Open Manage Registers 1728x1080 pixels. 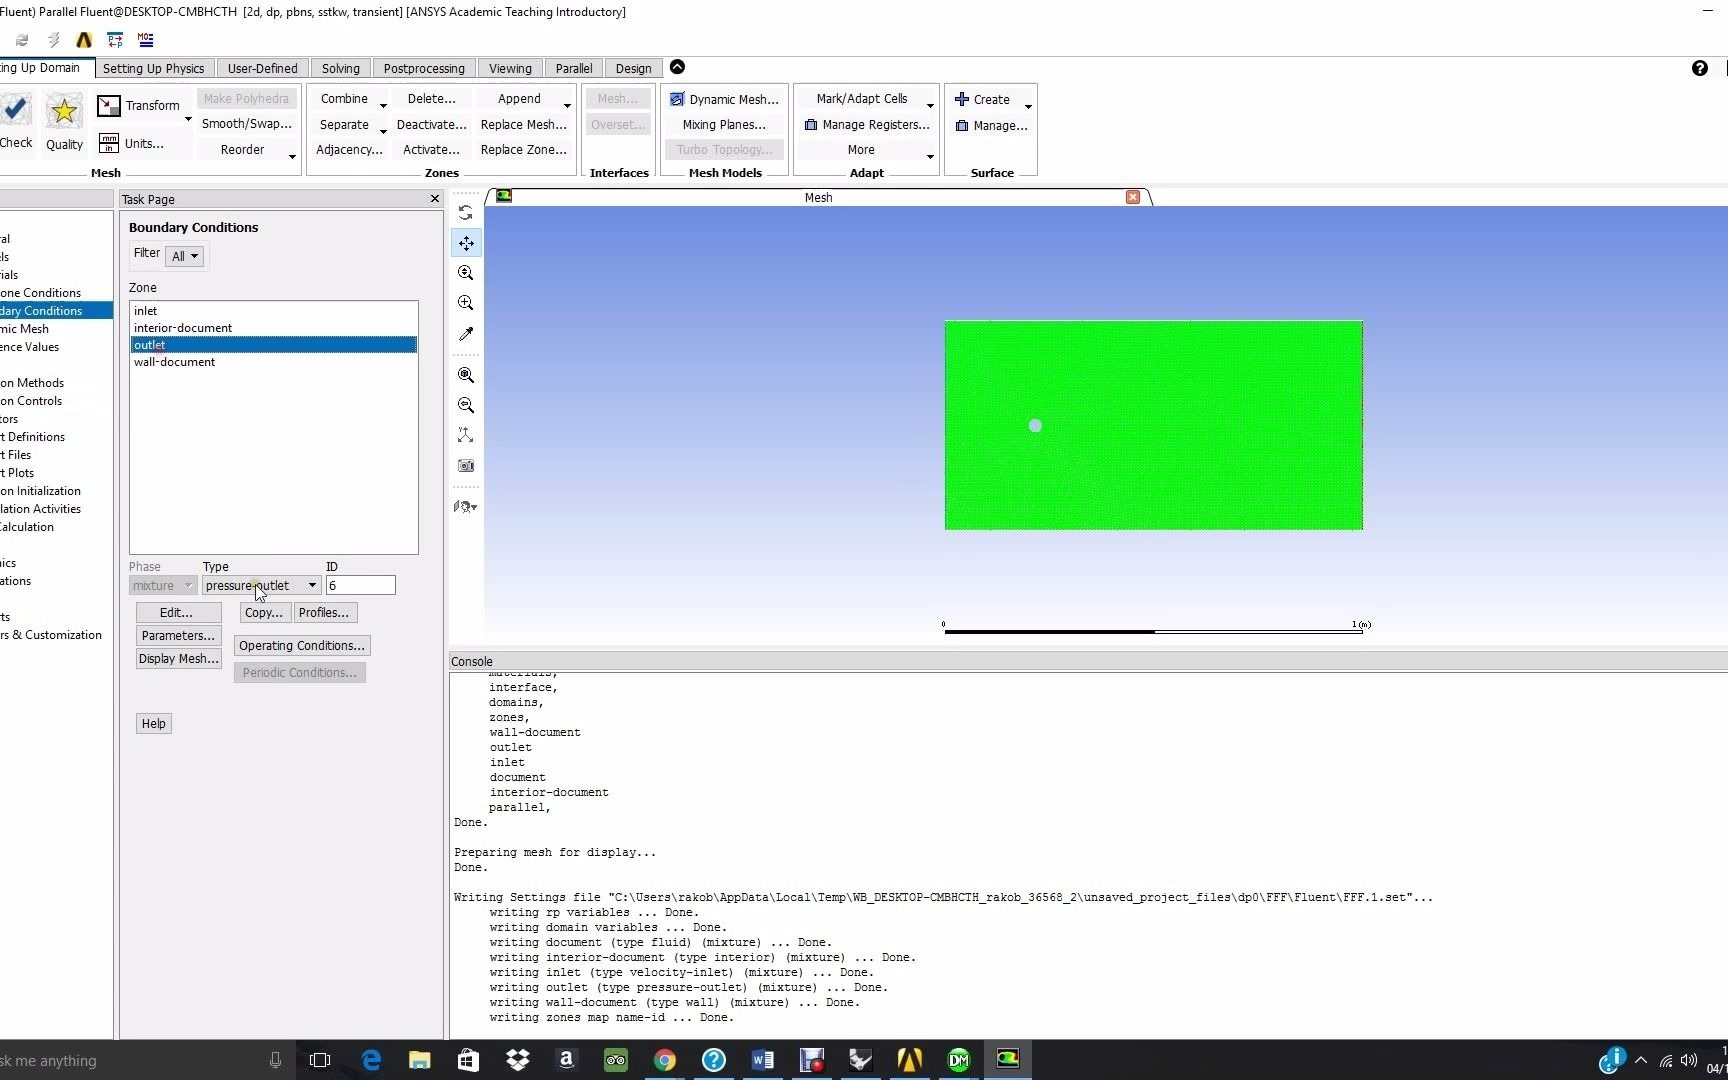(868, 124)
